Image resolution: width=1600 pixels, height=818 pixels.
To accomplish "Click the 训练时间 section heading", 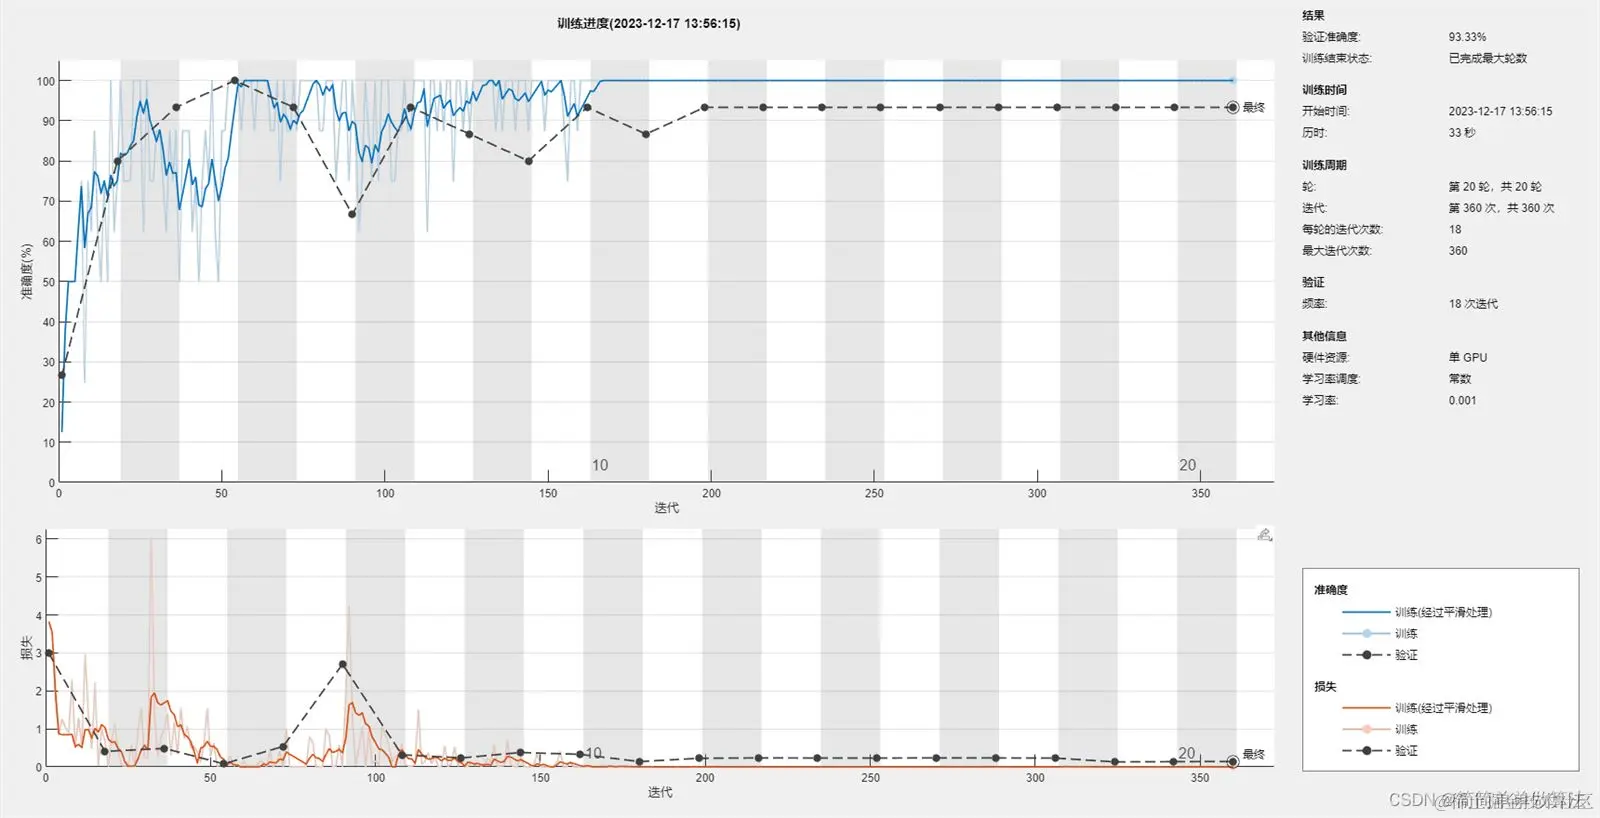I will click(1324, 90).
